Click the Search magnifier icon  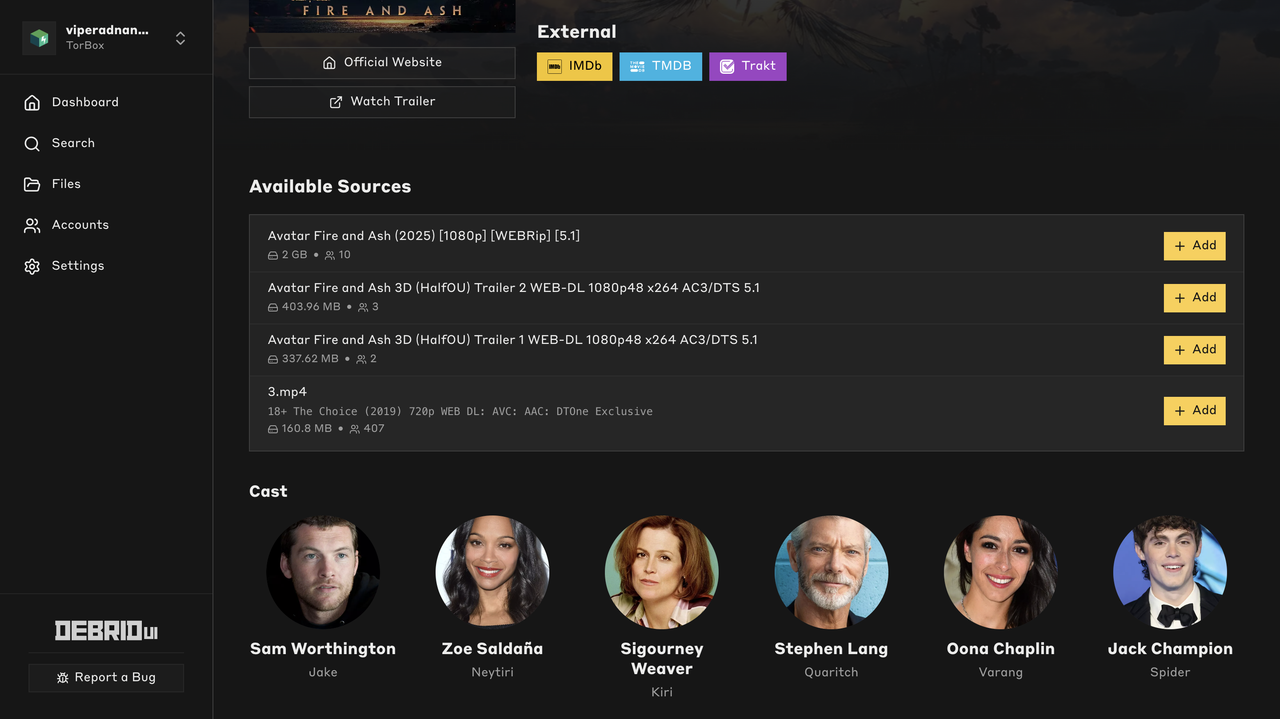pyautogui.click(x=32, y=143)
